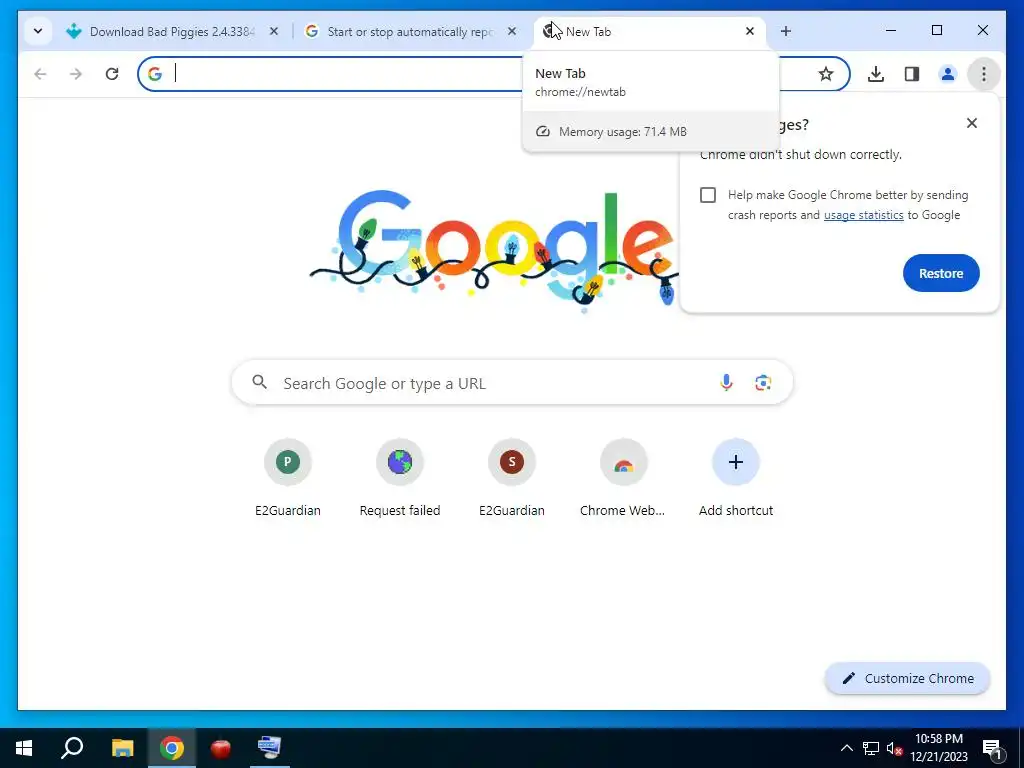Viewport: 1024px width, 768px height.
Task: Enable sending crash reports checkbox
Action: click(x=708, y=195)
